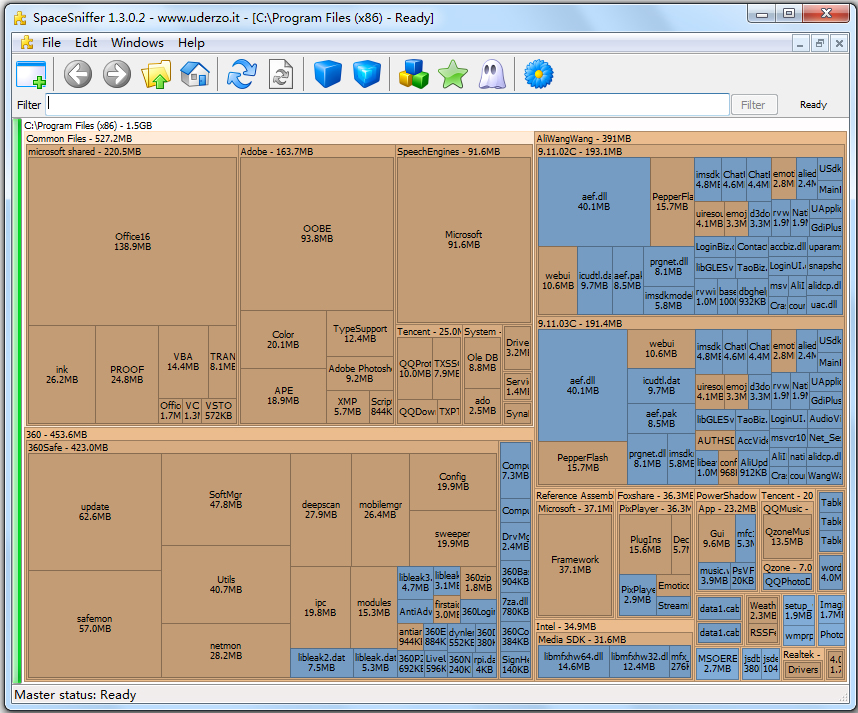Click the blue flower icon
This screenshot has height=713, width=858.
pos(539,74)
